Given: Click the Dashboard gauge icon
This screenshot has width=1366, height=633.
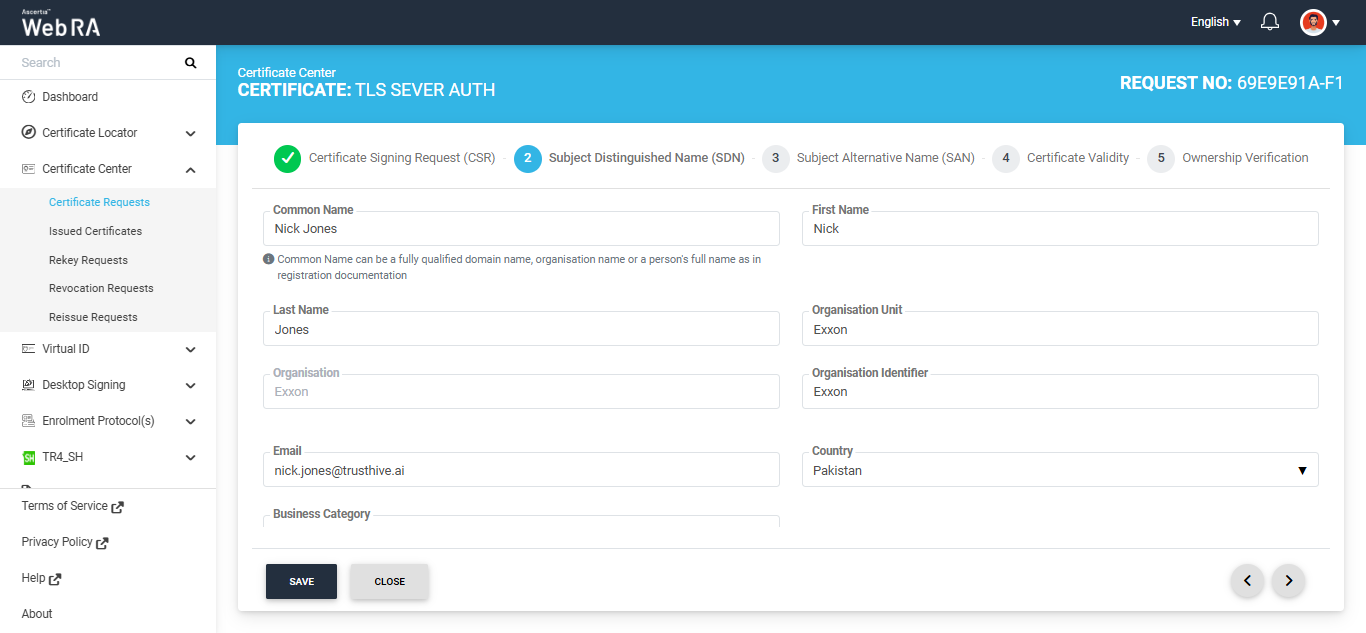Looking at the screenshot, I should click(29, 97).
